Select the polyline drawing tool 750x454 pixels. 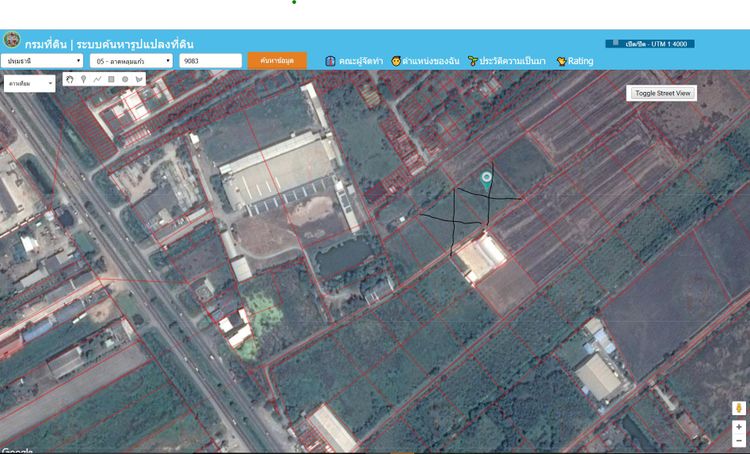coord(97,79)
